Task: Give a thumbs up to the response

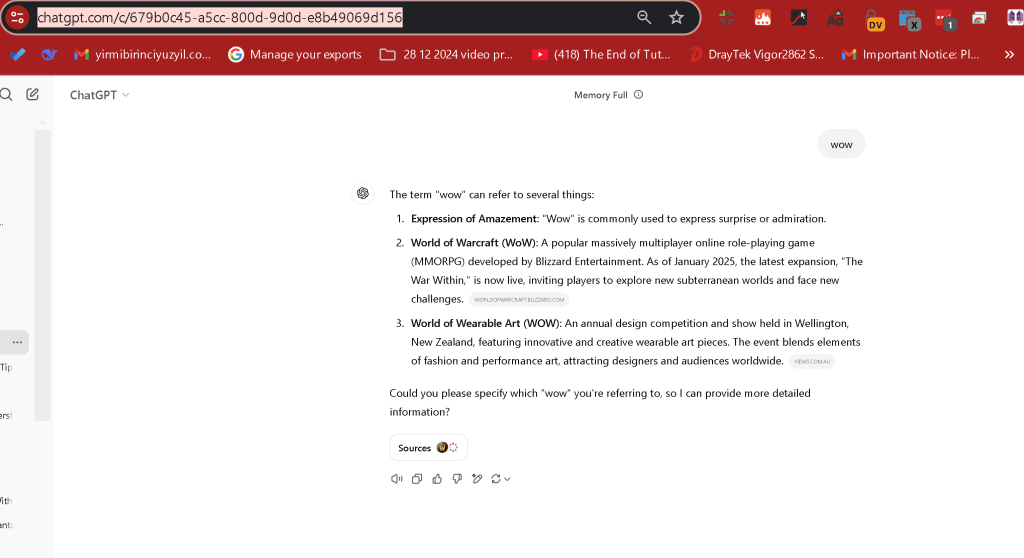Action: [x=437, y=479]
